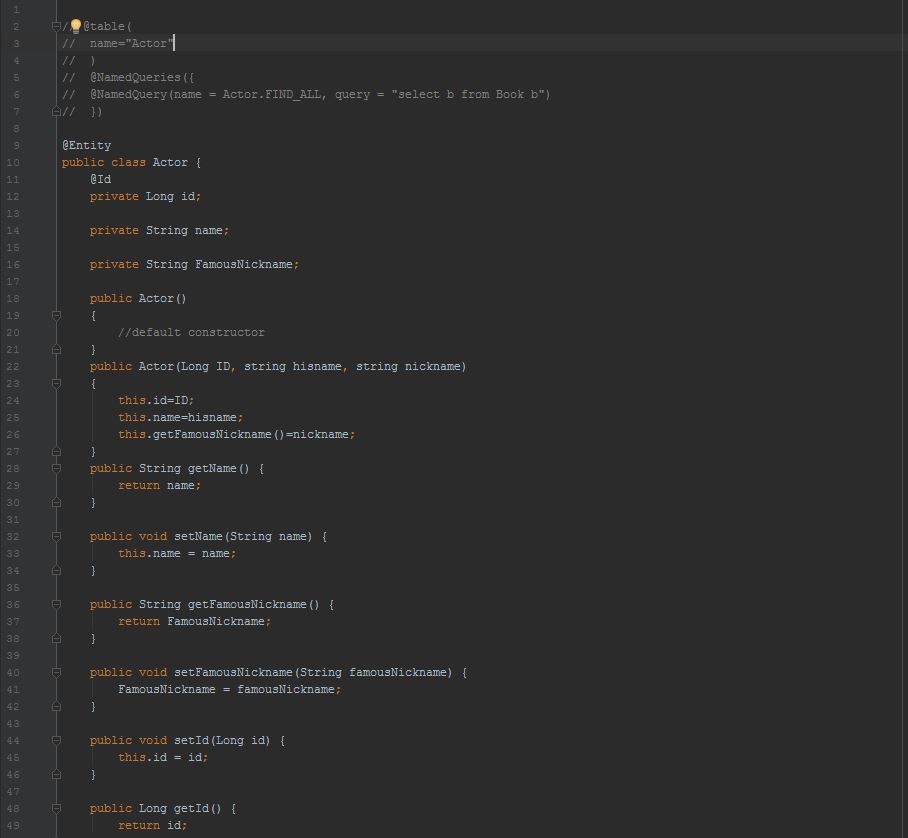Click 'Long id;' field declaration
This screenshot has height=838, width=908.
173,196
